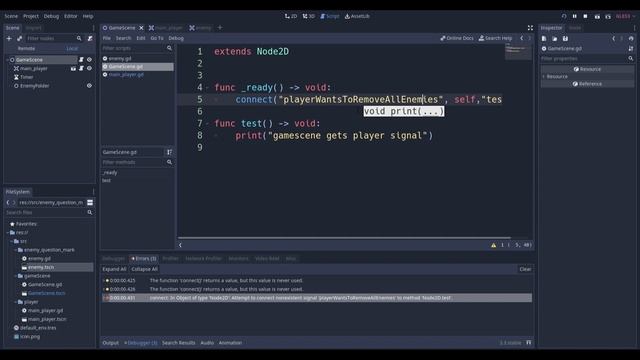Open Search Help
Image resolution: width=640 pixels, height=360 pixels.
point(495,38)
